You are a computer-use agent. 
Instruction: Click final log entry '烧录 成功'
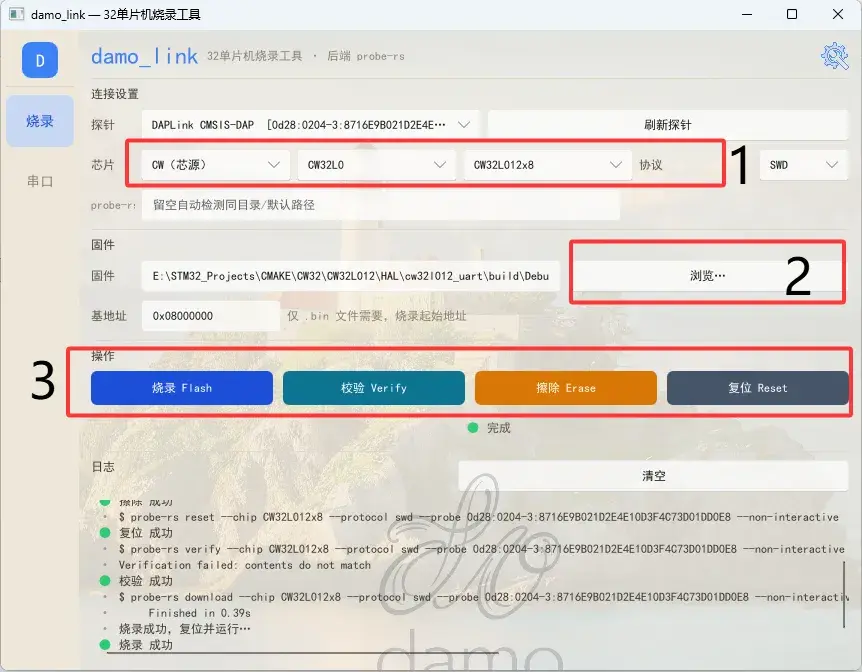[146, 645]
